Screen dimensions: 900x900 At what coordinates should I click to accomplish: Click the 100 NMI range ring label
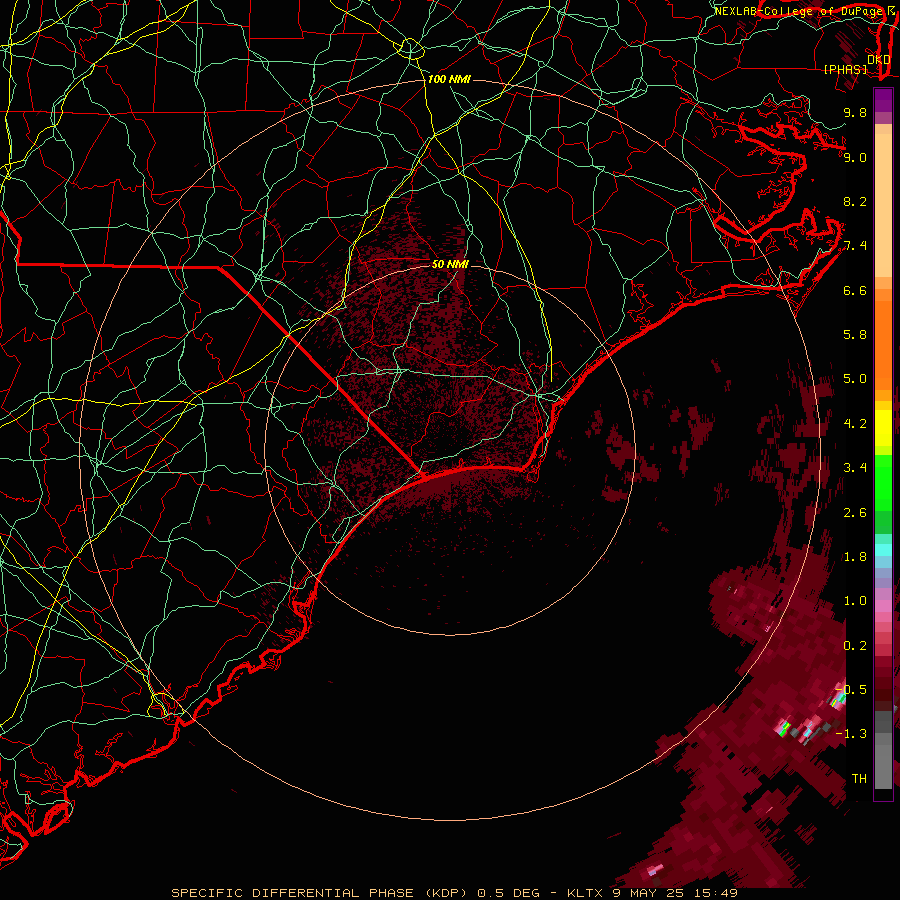(449, 79)
